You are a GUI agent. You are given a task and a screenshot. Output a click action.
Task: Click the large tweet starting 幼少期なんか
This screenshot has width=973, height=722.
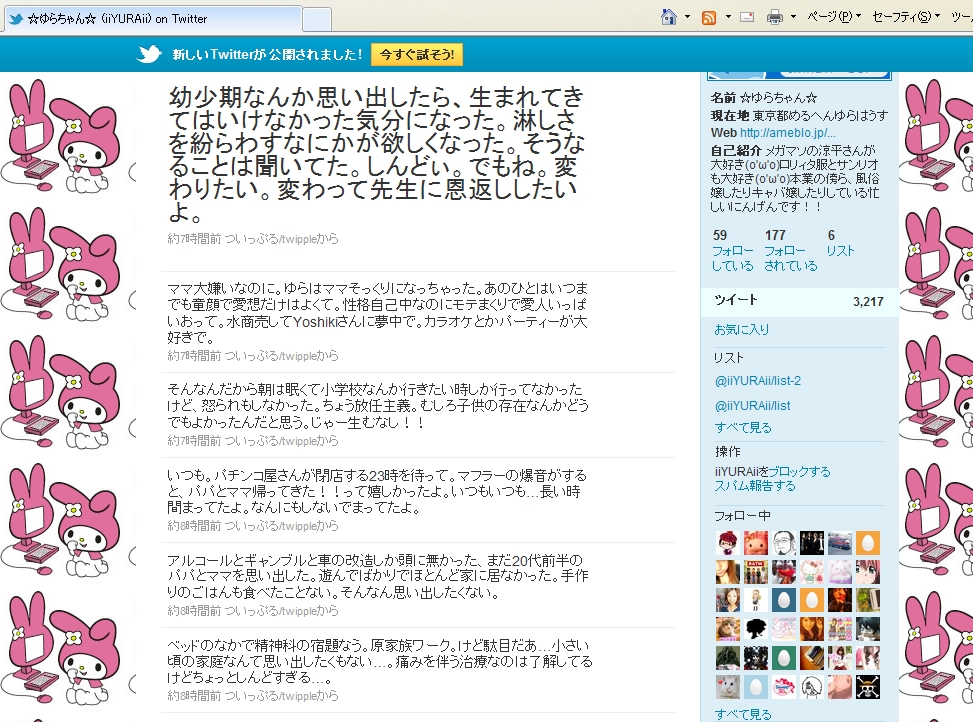(x=376, y=154)
